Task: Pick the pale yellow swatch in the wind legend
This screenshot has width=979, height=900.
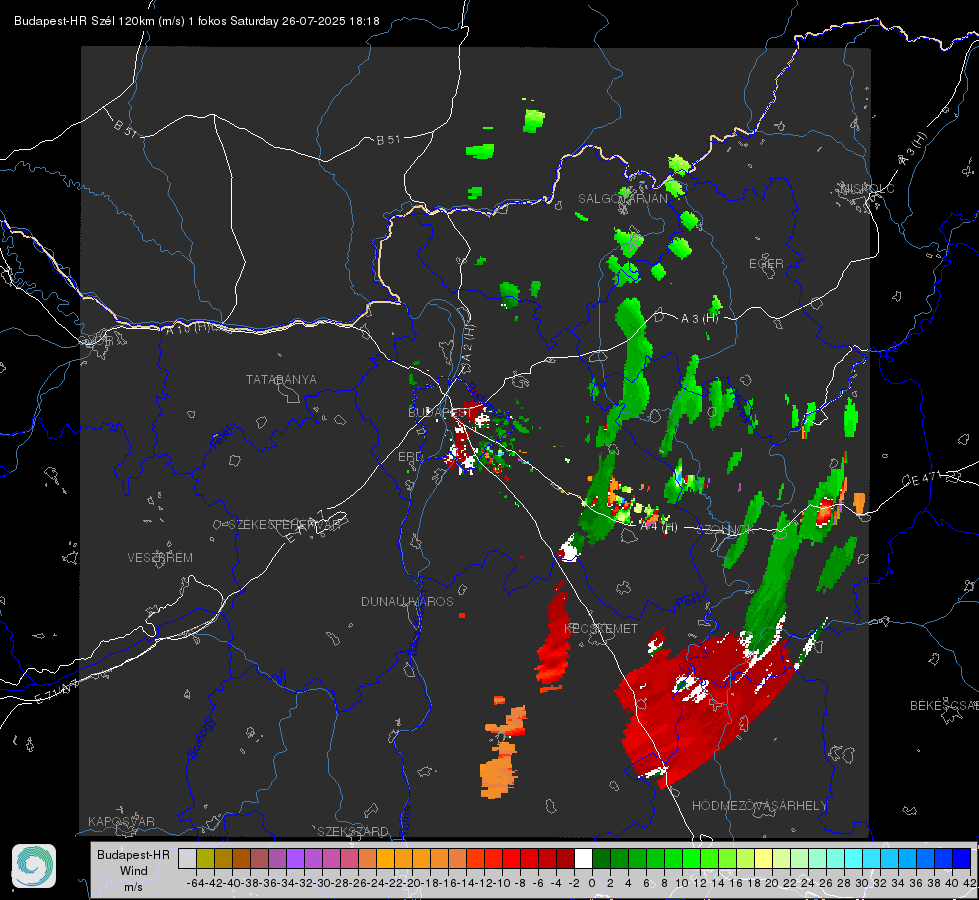Action: 763,858
